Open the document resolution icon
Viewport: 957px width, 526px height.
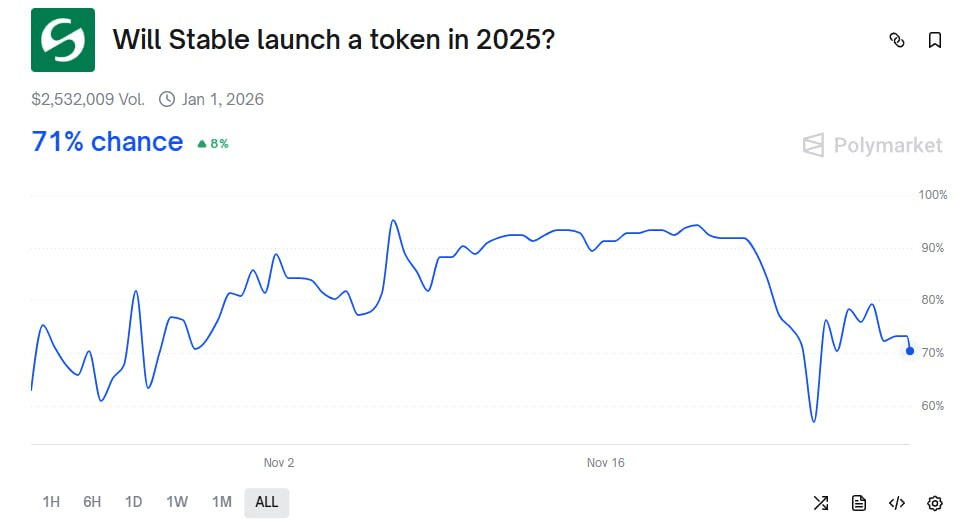(859, 502)
